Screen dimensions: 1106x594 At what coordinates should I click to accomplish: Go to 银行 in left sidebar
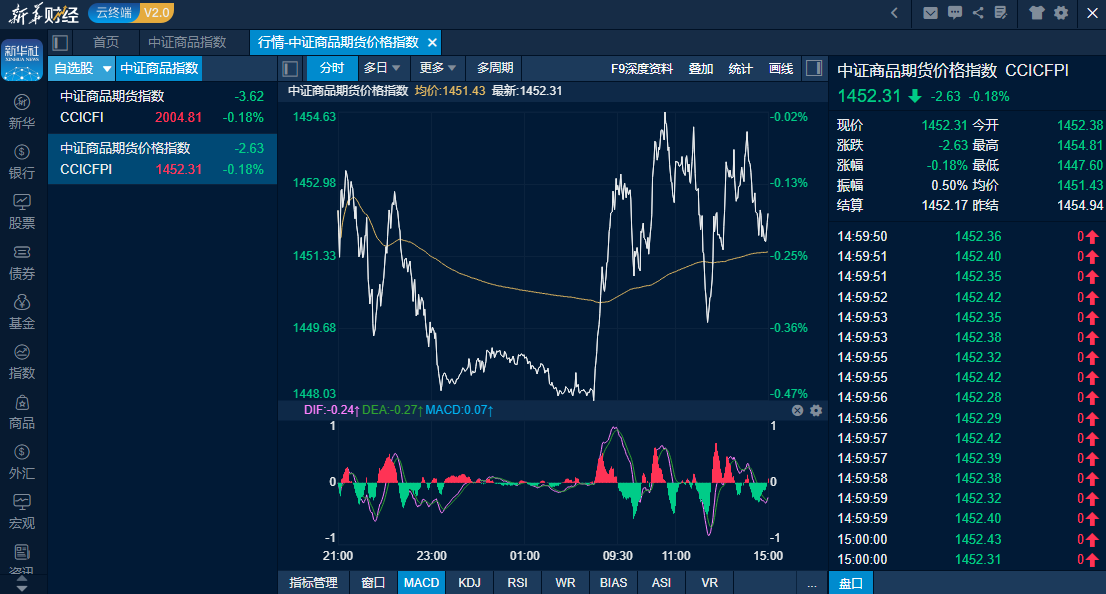click(22, 162)
